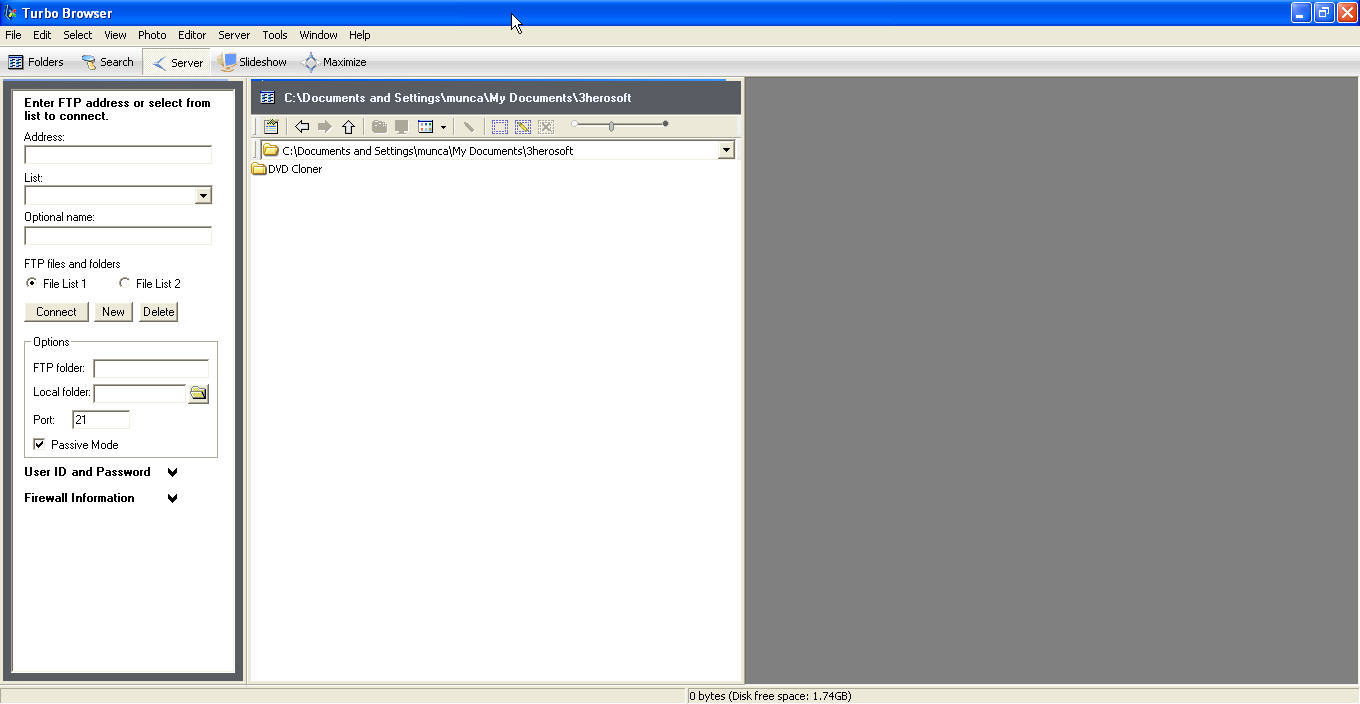
Task: Go back to previous folder
Action: point(302,126)
